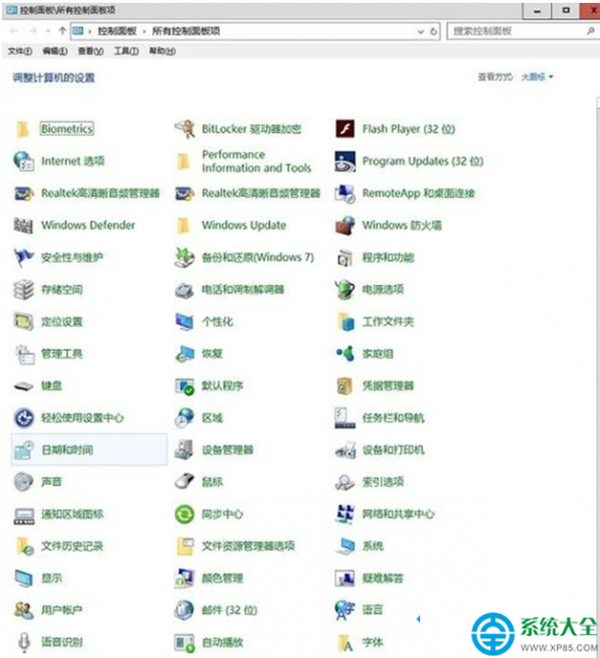The width and height of the screenshot is (600, 658).
Task: Open the 编辑(E) menu
Action: pos(55,51)
